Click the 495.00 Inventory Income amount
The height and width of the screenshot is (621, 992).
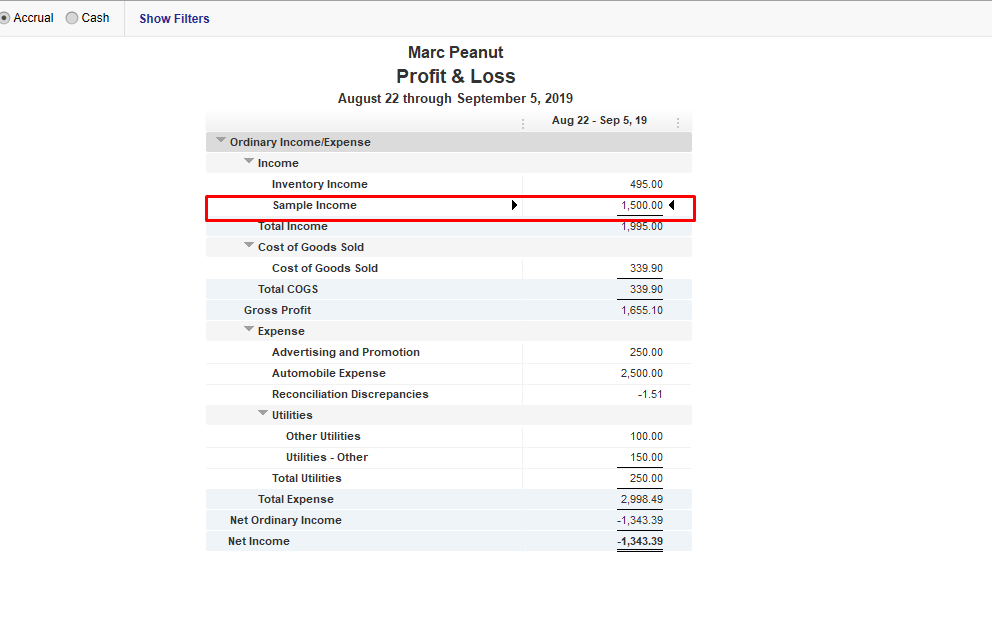tap(646, 184)
